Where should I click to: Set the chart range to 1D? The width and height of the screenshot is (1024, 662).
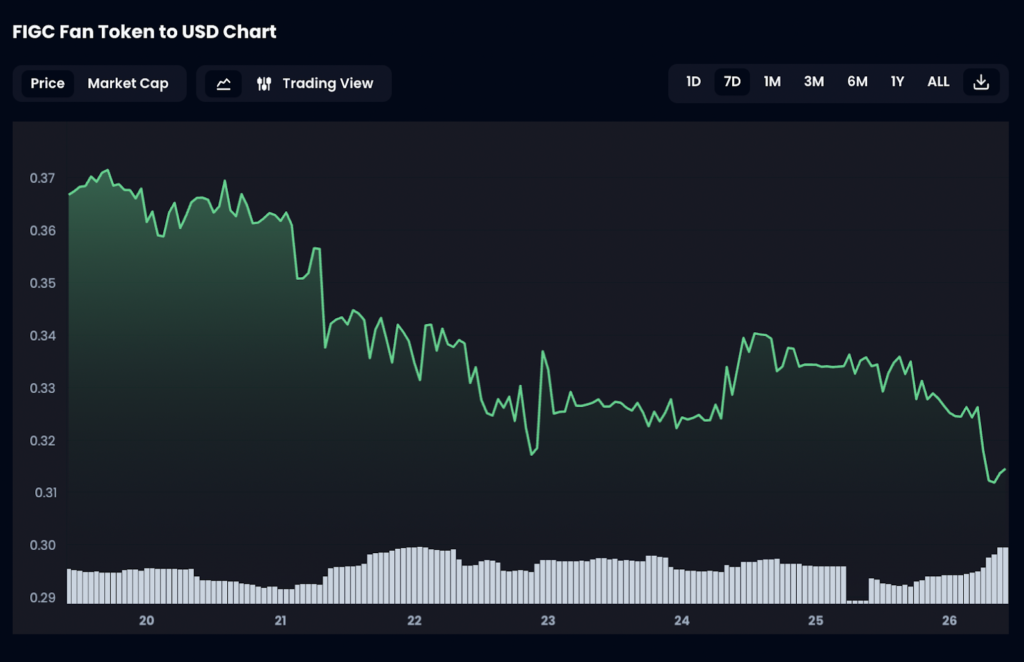(x=693, y=82)
